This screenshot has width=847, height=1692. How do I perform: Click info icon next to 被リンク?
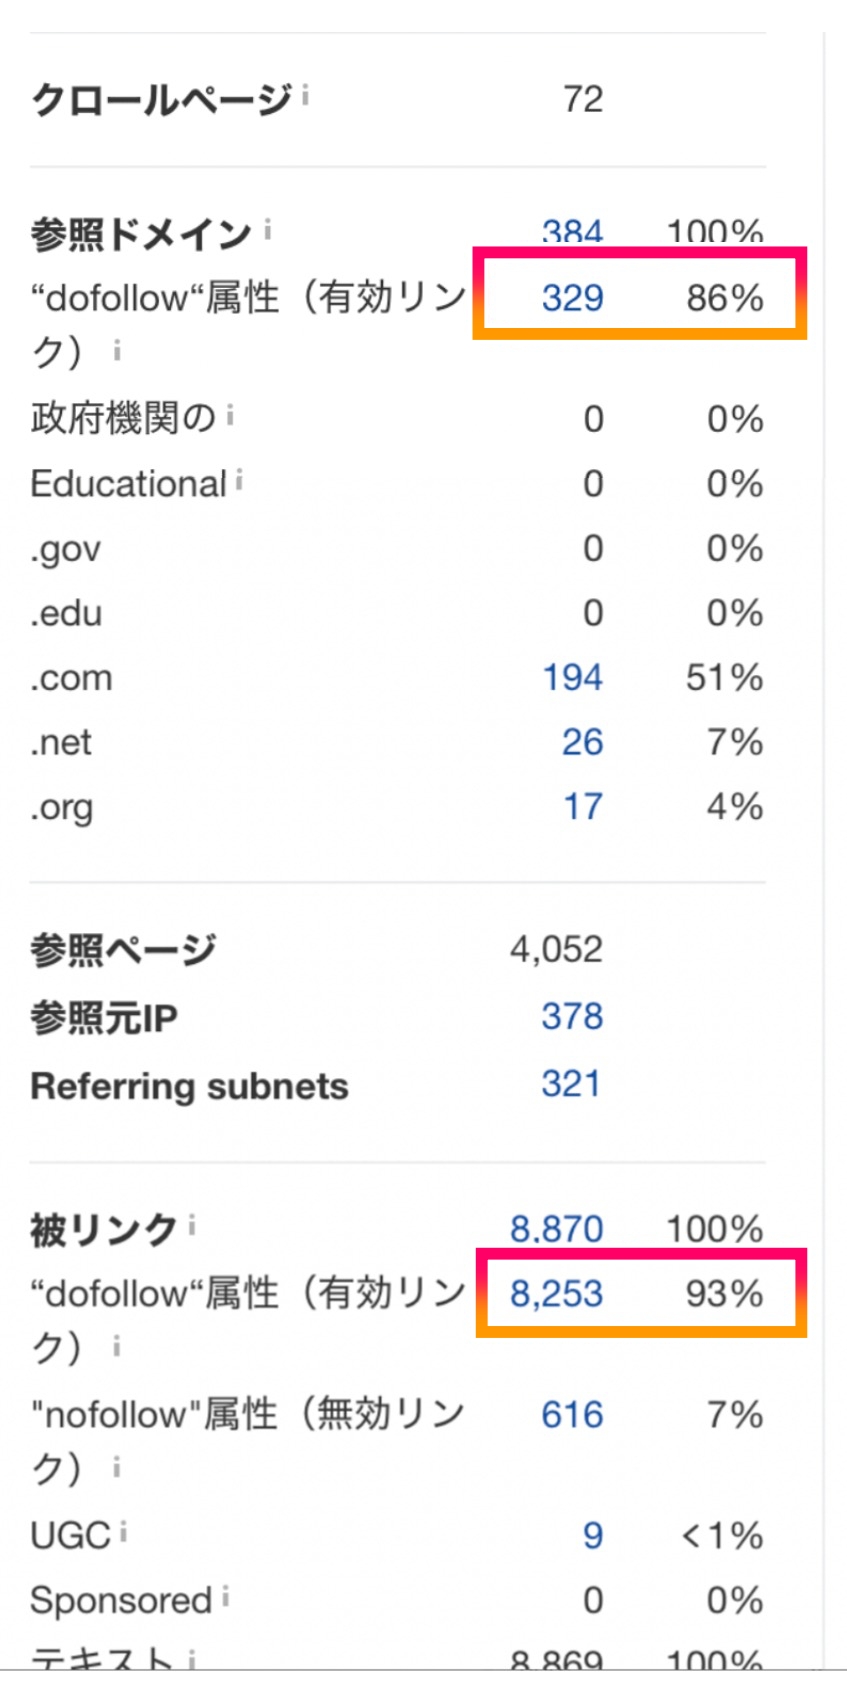[191, 1224]
